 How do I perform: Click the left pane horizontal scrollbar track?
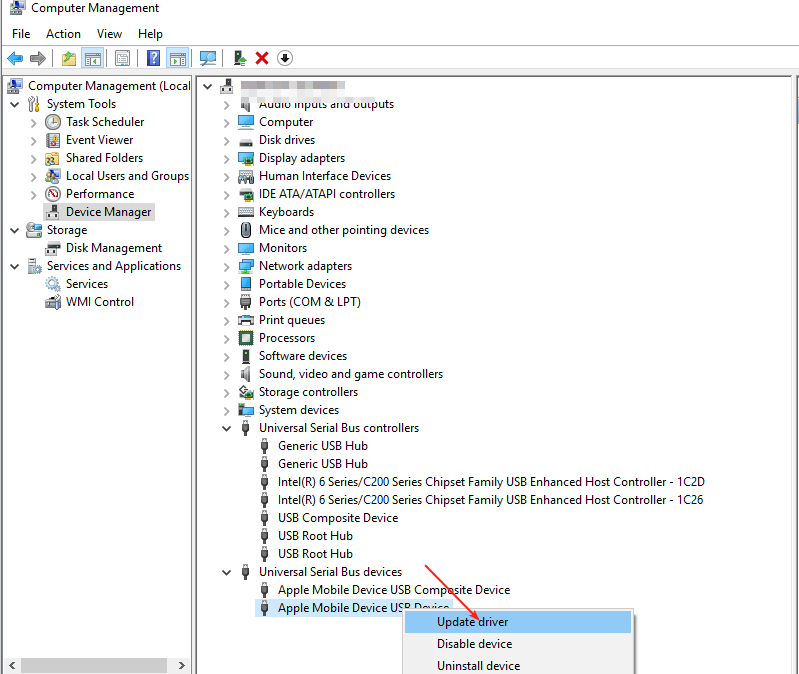point(94,665)
